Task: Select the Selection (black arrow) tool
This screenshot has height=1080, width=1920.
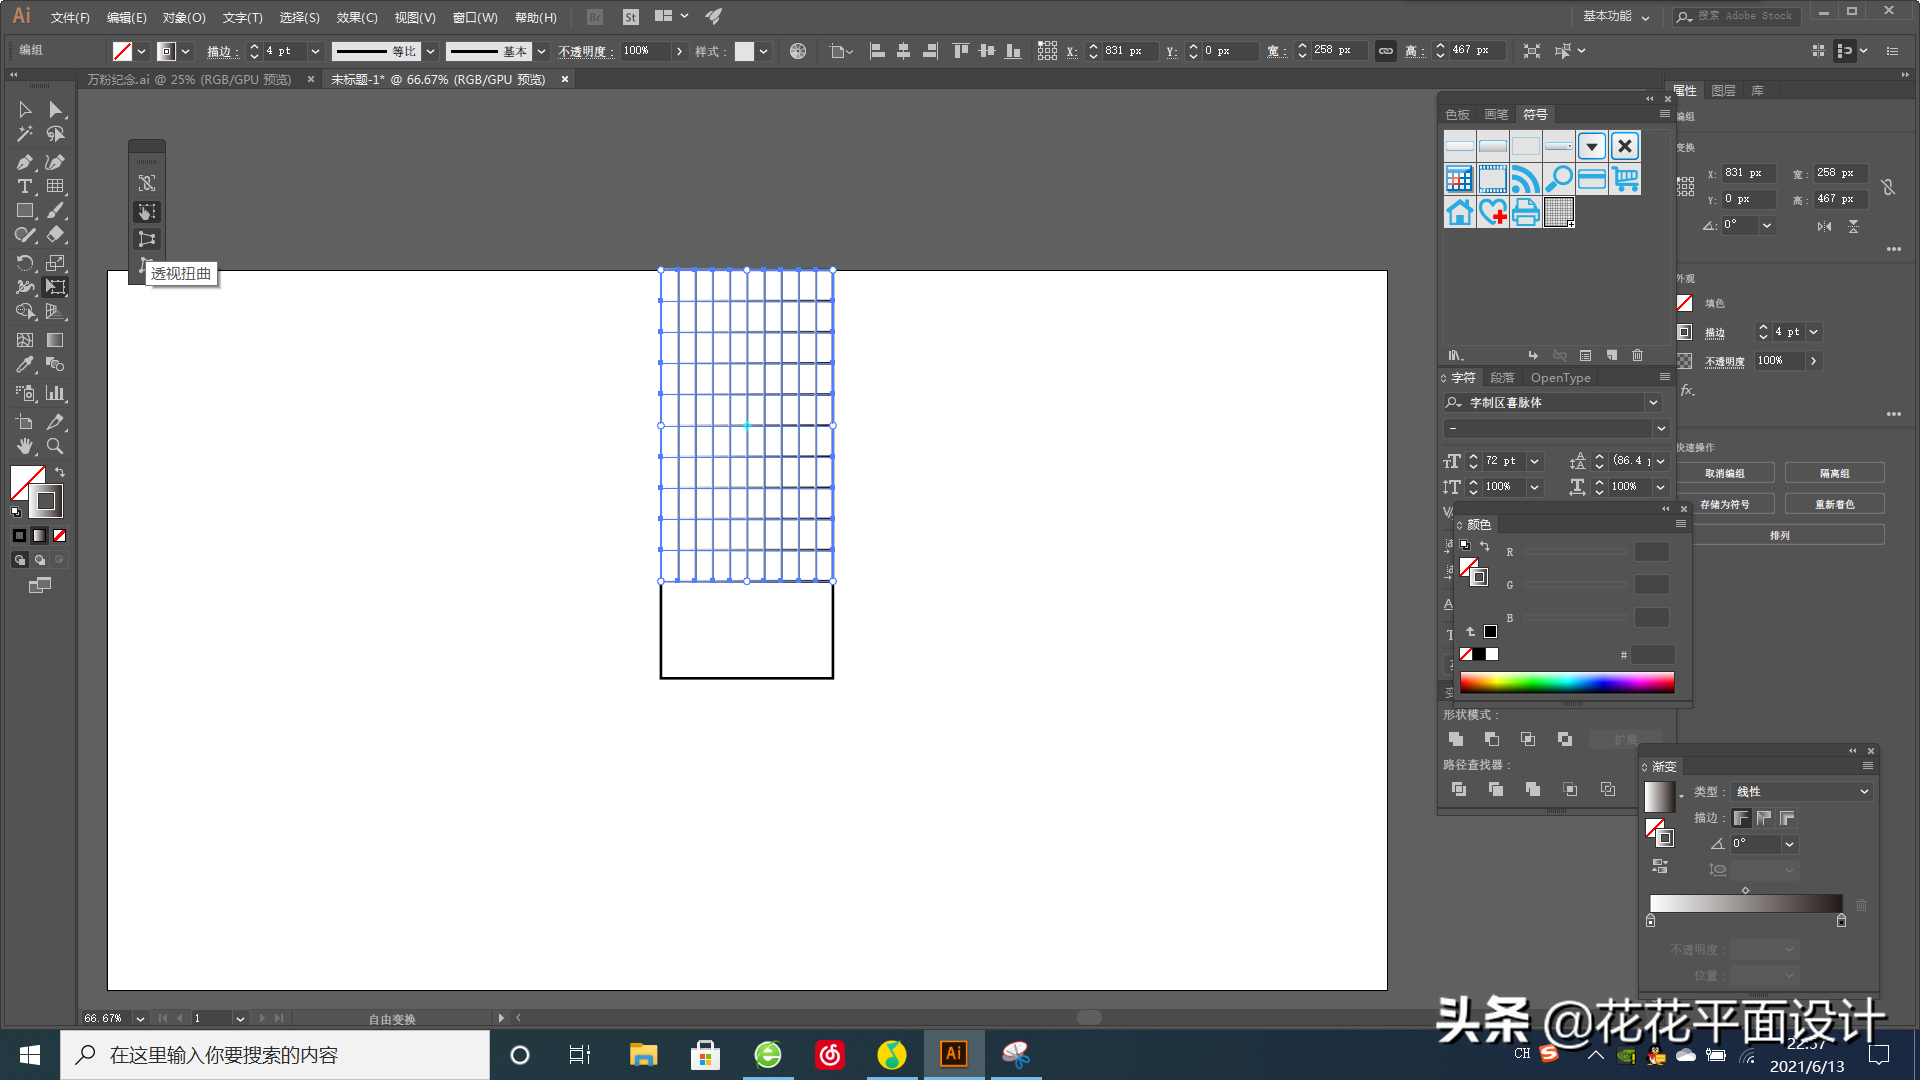Action: tap(25, 109)
